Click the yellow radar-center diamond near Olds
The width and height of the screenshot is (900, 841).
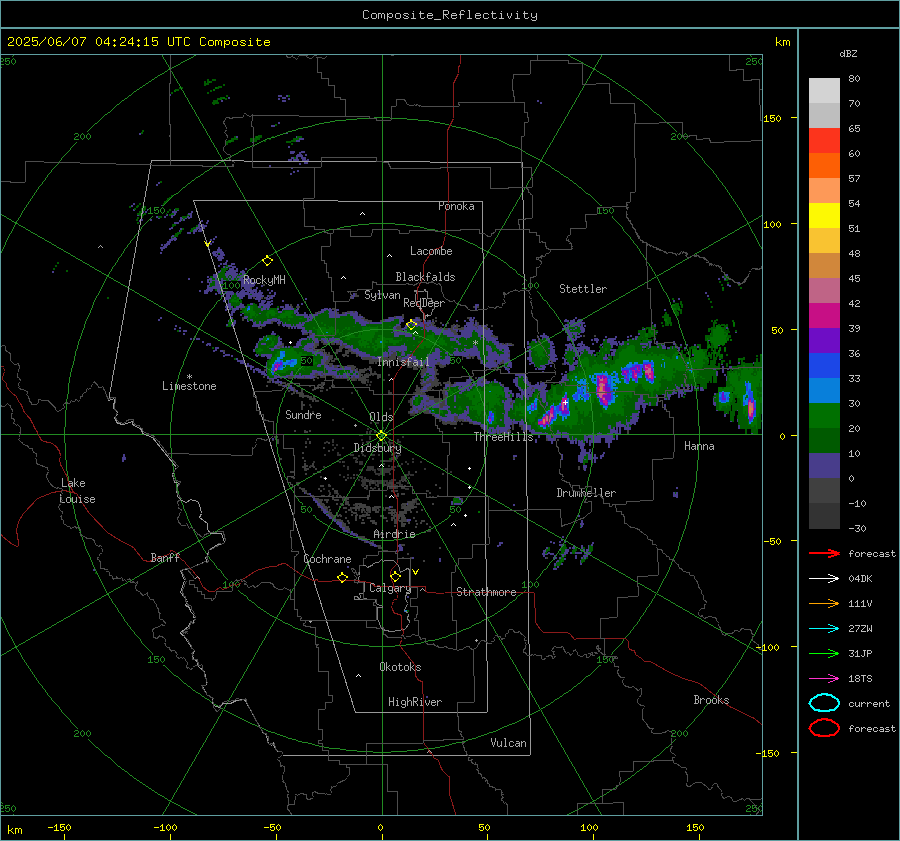[x=381, y=436]
